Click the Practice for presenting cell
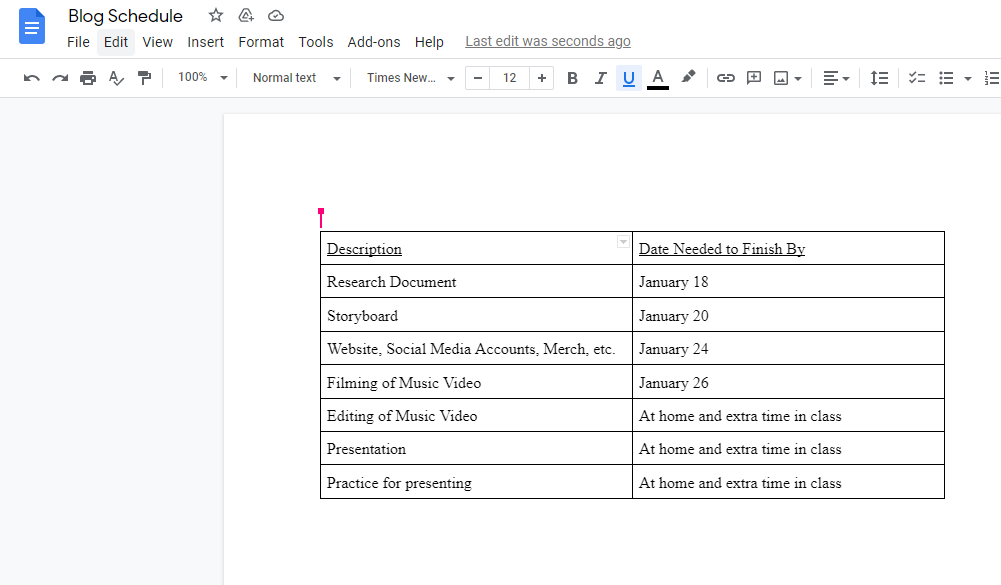 pyautogui.click(x=476, y=483)
